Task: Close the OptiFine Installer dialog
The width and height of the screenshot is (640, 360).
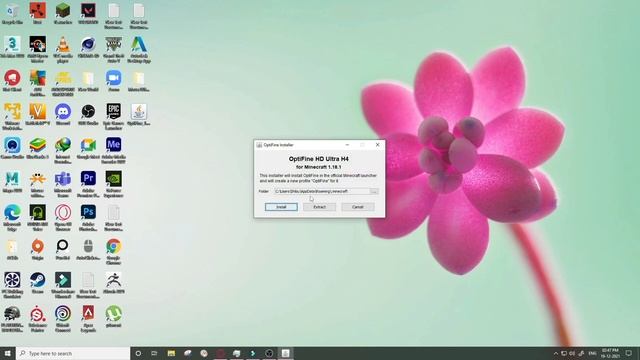Action: [378, 145]
